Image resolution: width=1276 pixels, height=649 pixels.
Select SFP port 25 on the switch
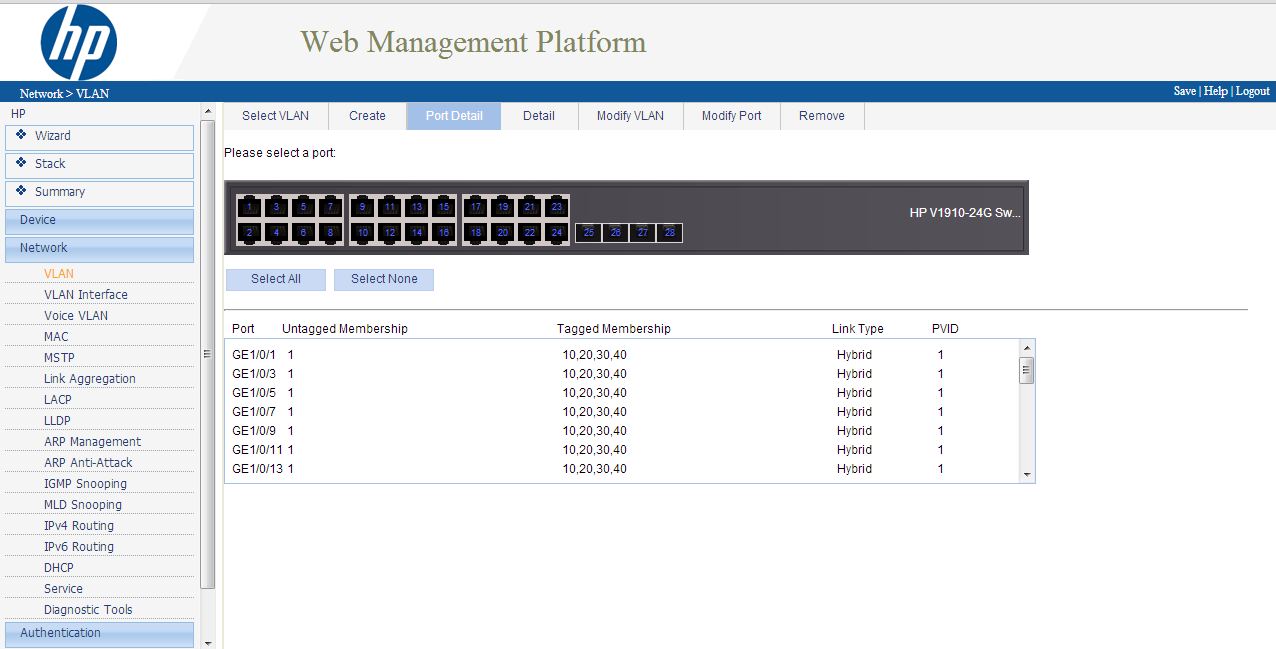(589, 232)
